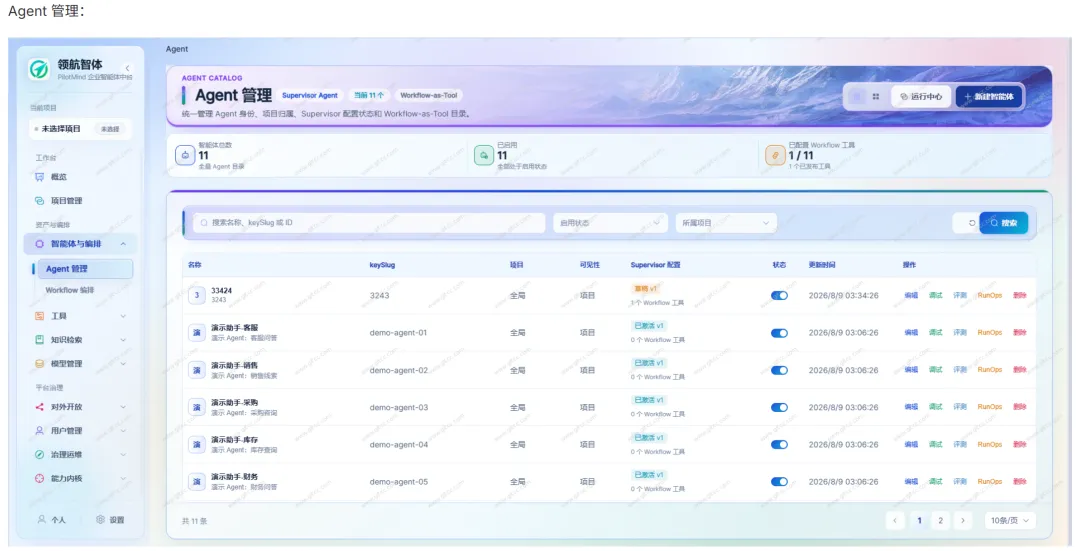Click the reset refresh icon
The image size is (1080, 551).
pyautogui.click(x=971, y=223)
